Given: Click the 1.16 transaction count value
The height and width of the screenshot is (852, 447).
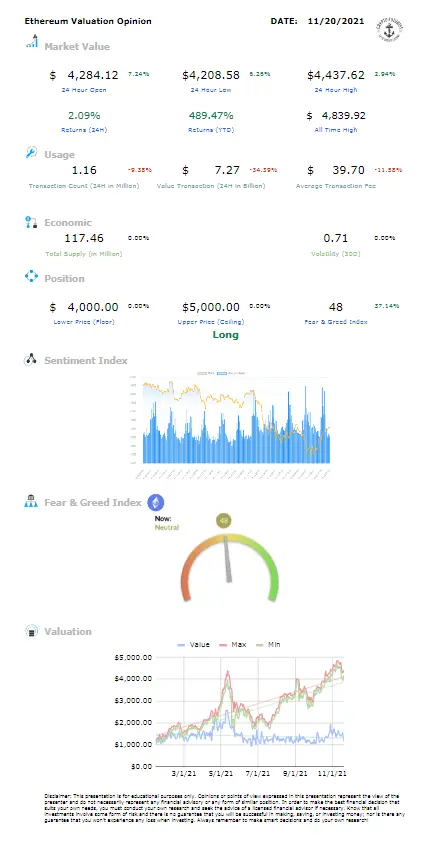Looking at the screenshot, I should pyautogui.click(x=84, y=170).
